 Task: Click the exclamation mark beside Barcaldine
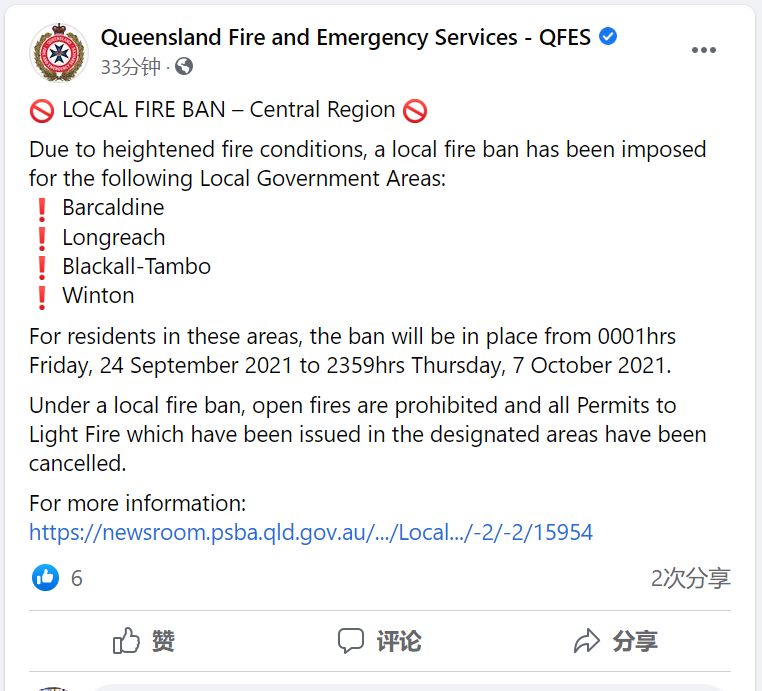pos(42,209)
